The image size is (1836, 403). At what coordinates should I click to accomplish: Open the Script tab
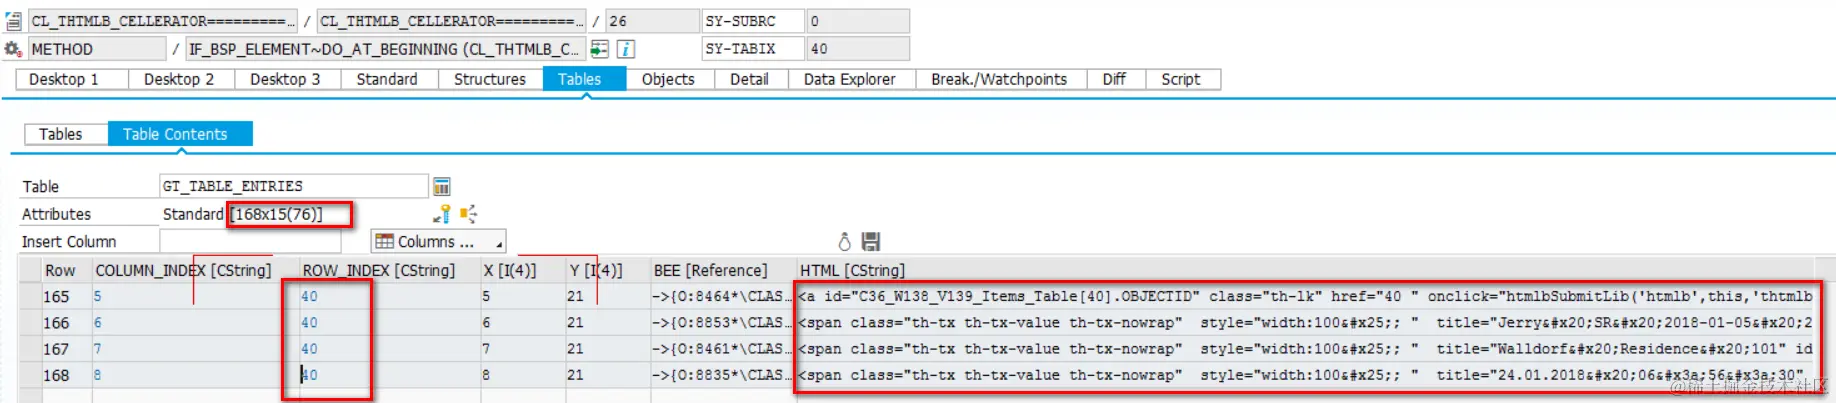1181,79
